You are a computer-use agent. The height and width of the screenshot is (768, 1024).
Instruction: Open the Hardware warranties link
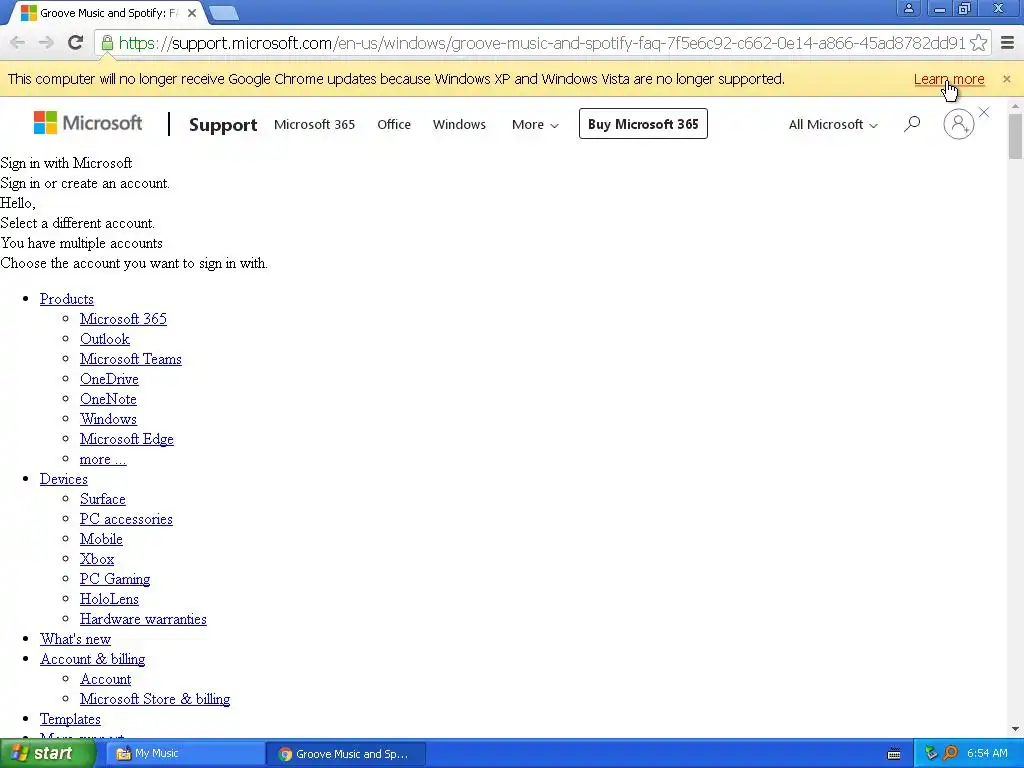pos(143,619)
